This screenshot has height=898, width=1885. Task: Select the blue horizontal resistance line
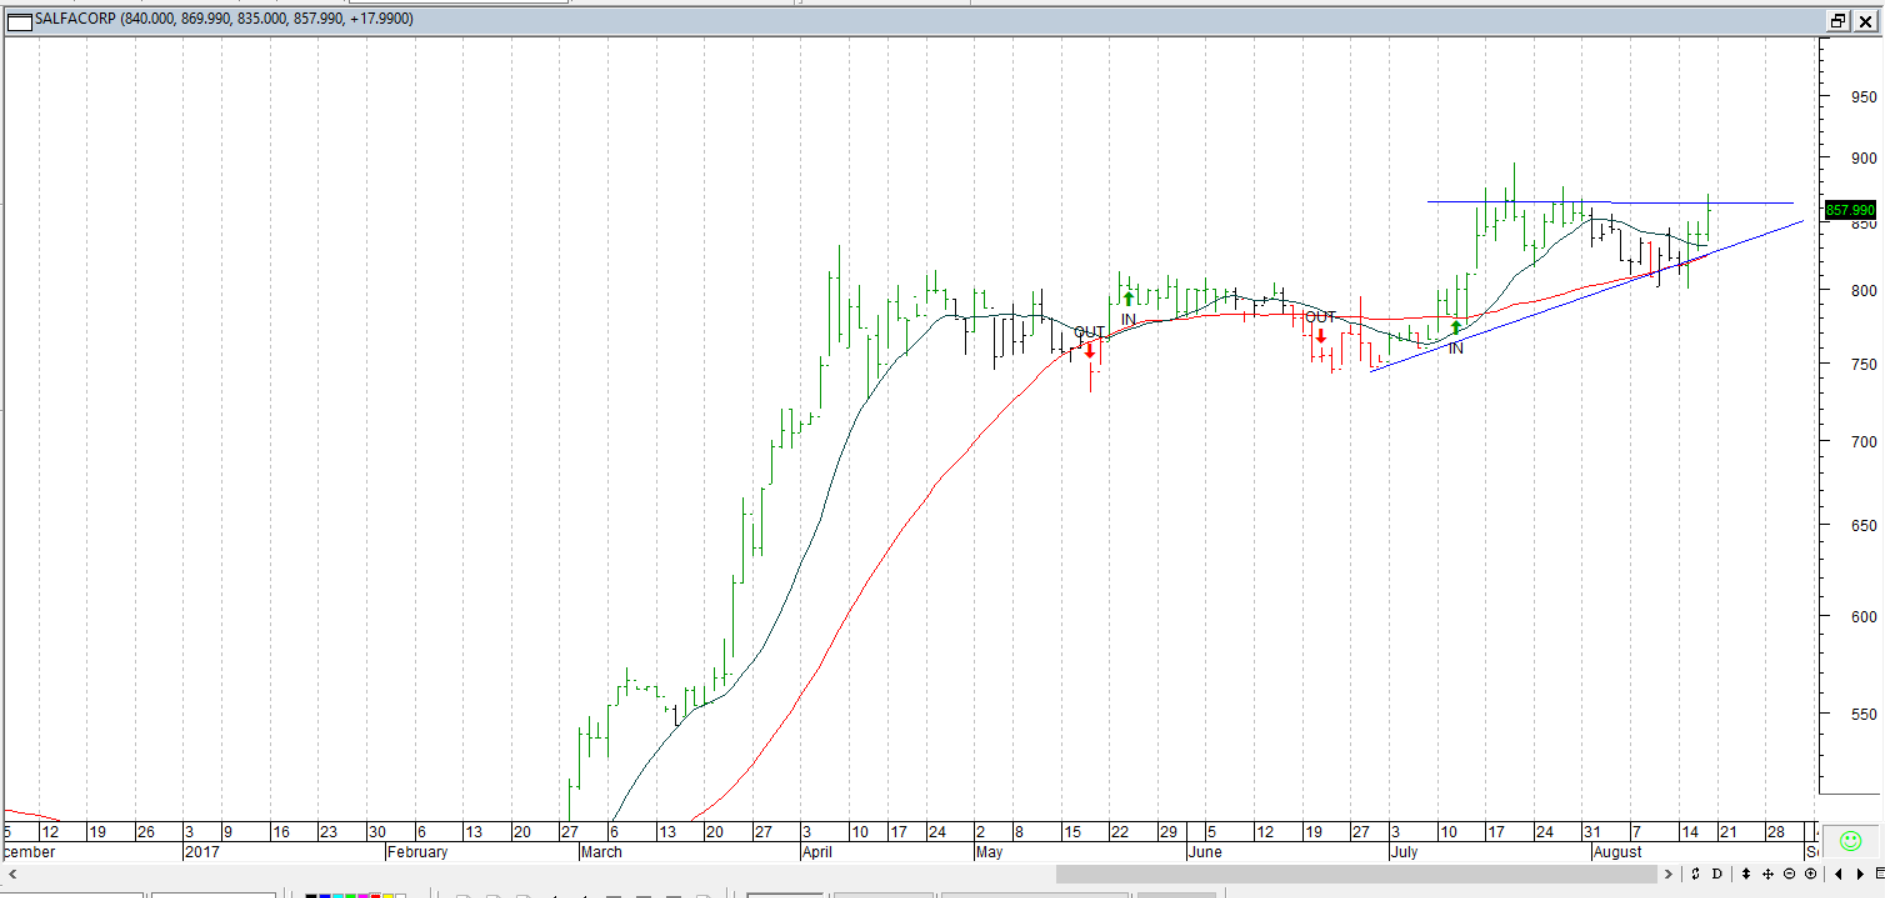point(1610,203)
